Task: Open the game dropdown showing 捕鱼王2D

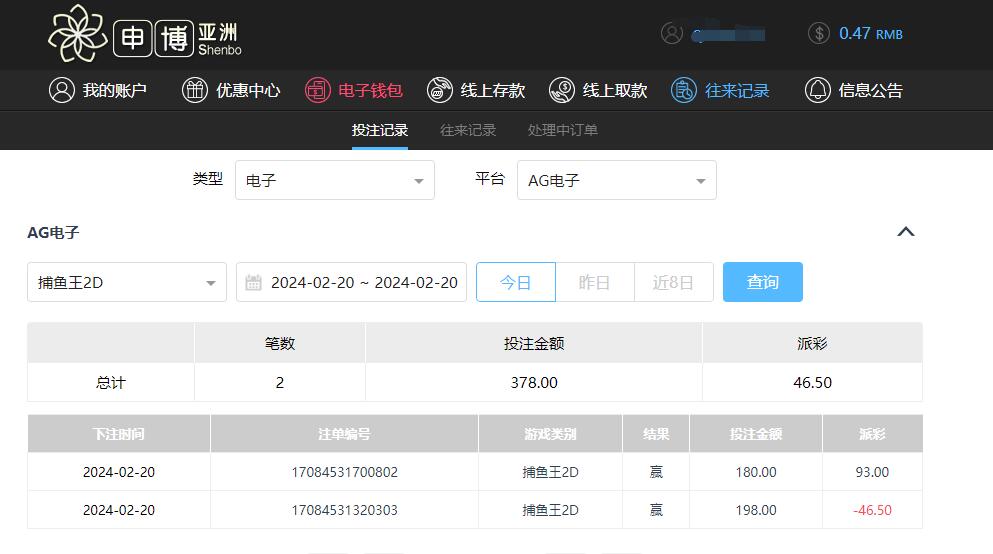Action: click(127, 282)
